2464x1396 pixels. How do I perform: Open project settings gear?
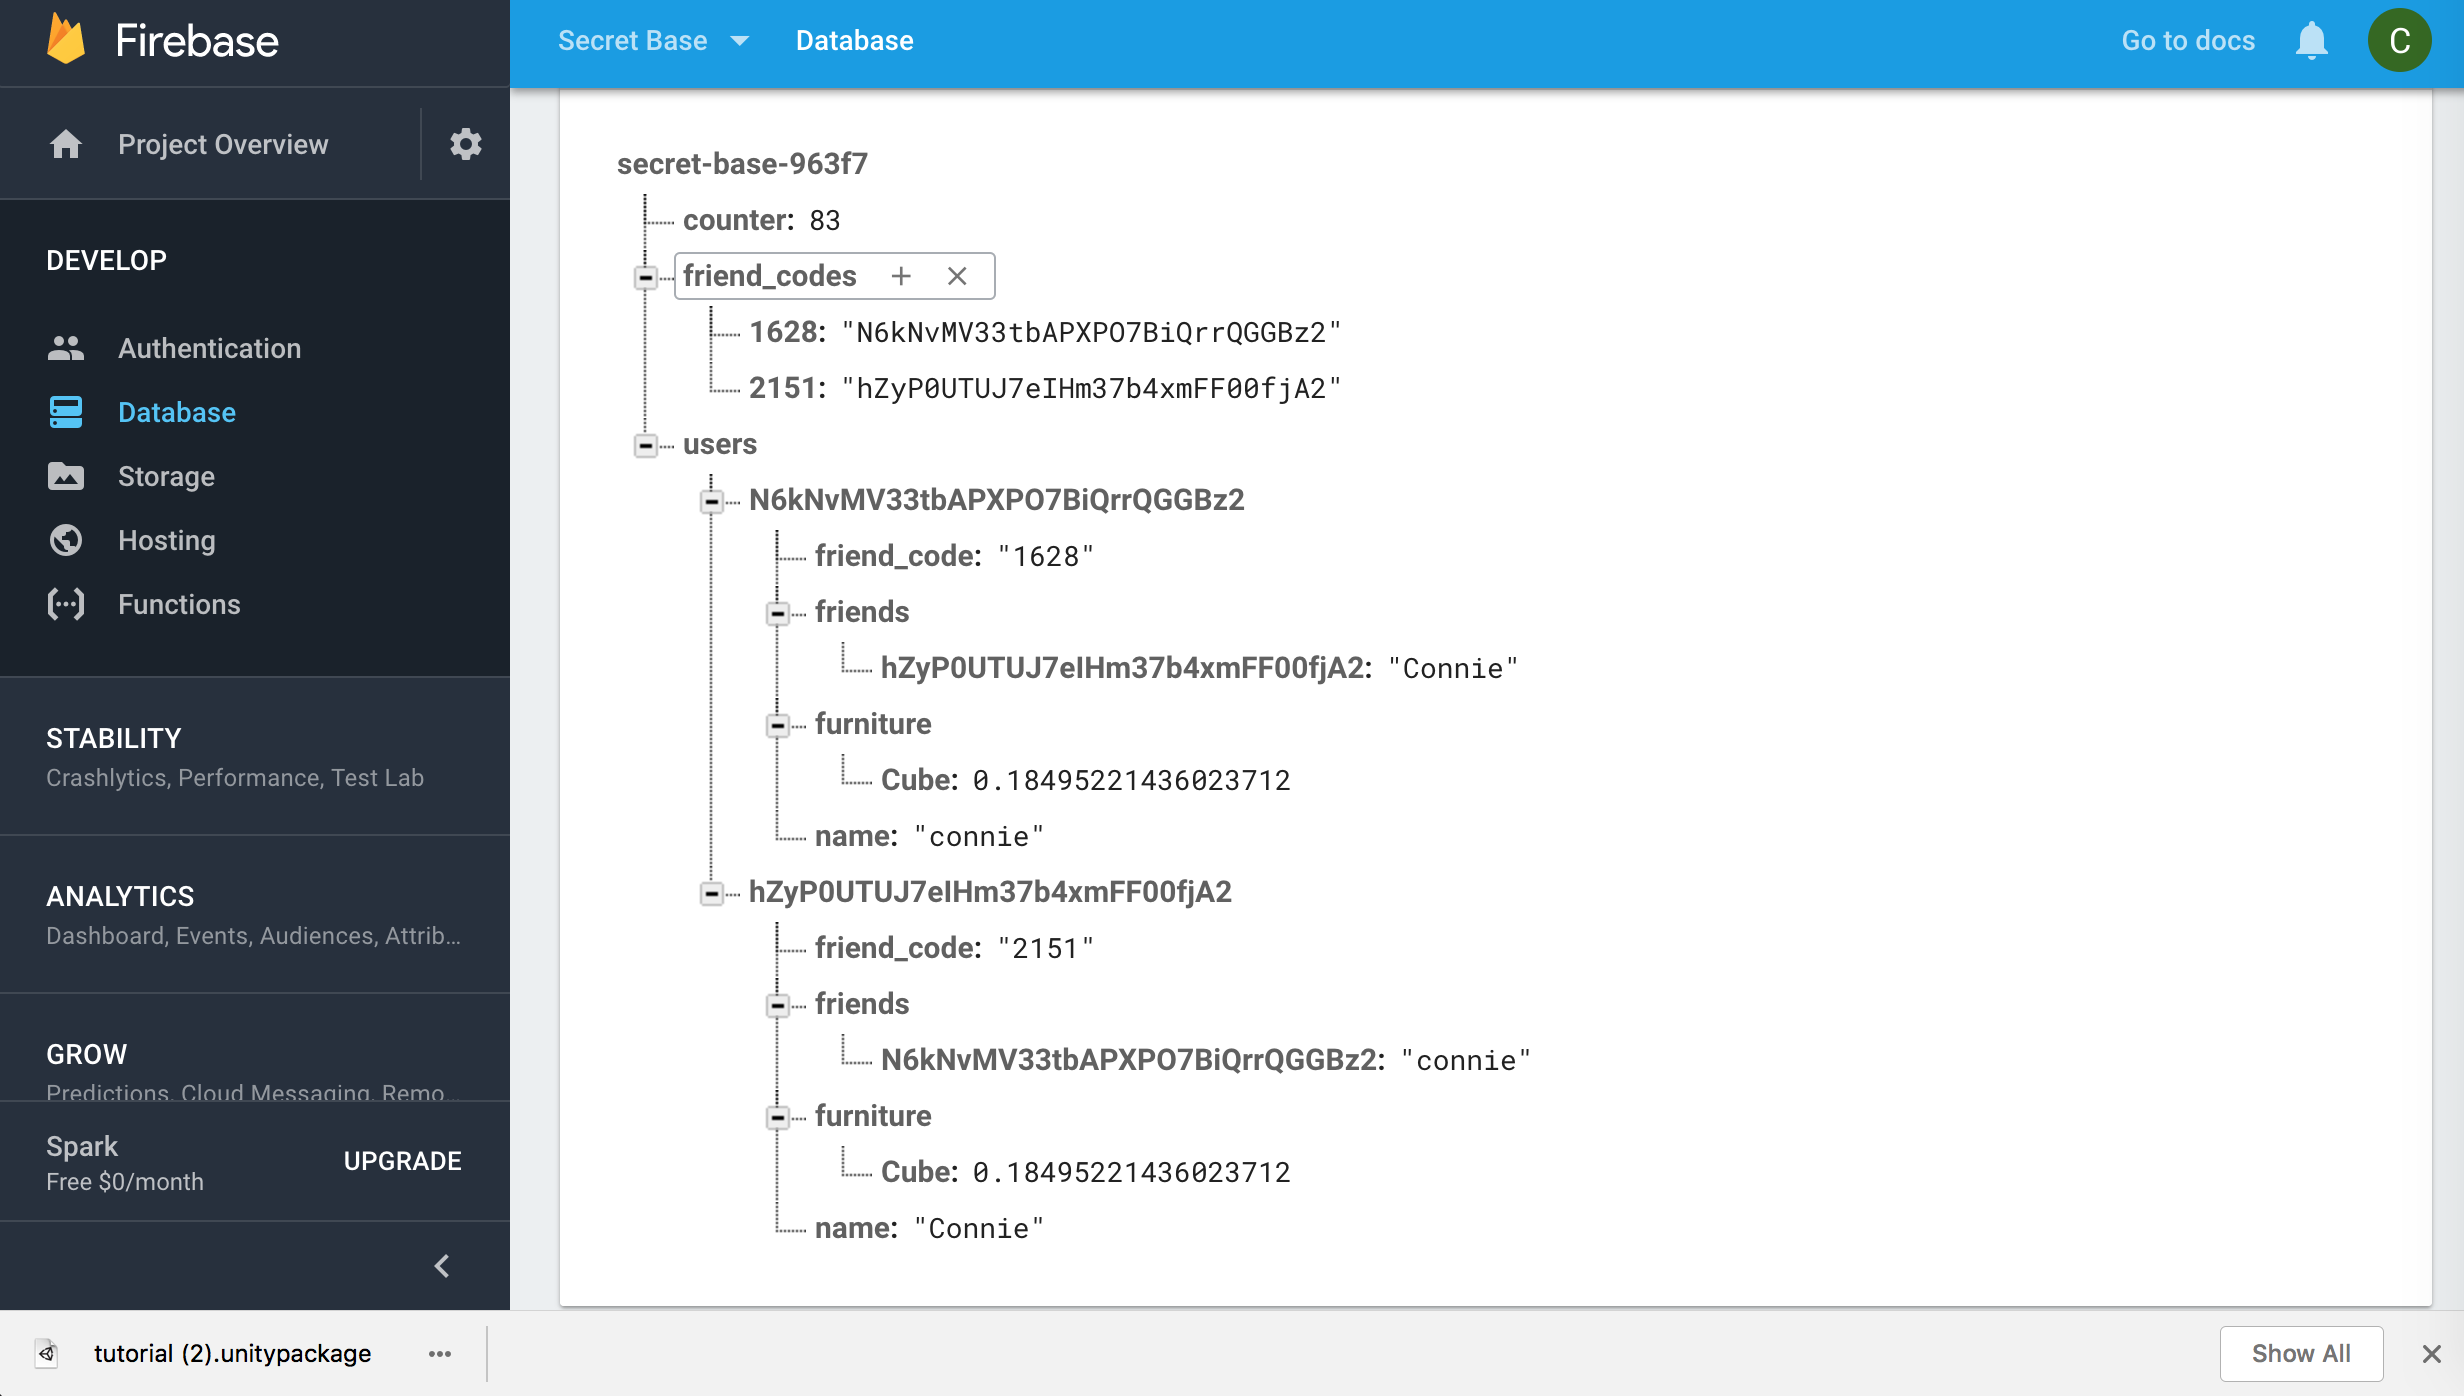pos(465,144)
